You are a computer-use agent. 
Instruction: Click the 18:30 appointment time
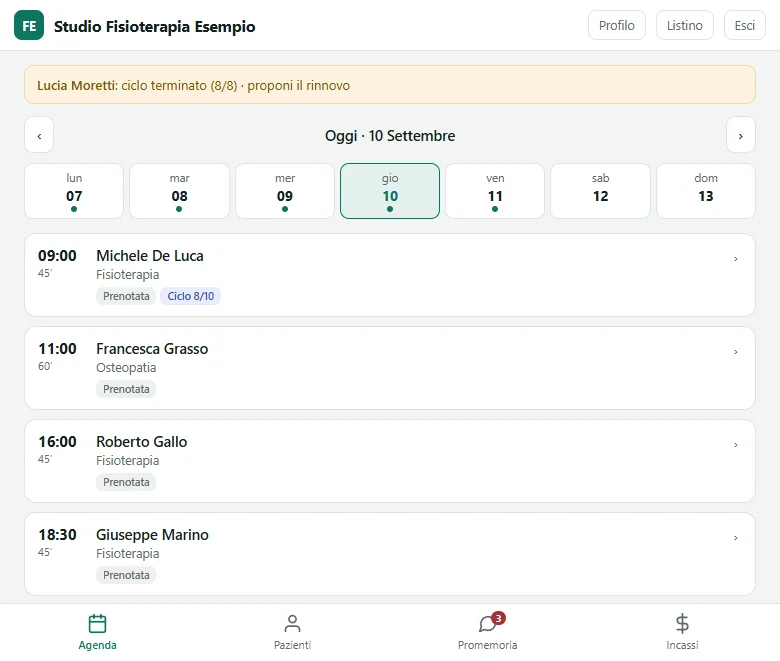(57, 535)
